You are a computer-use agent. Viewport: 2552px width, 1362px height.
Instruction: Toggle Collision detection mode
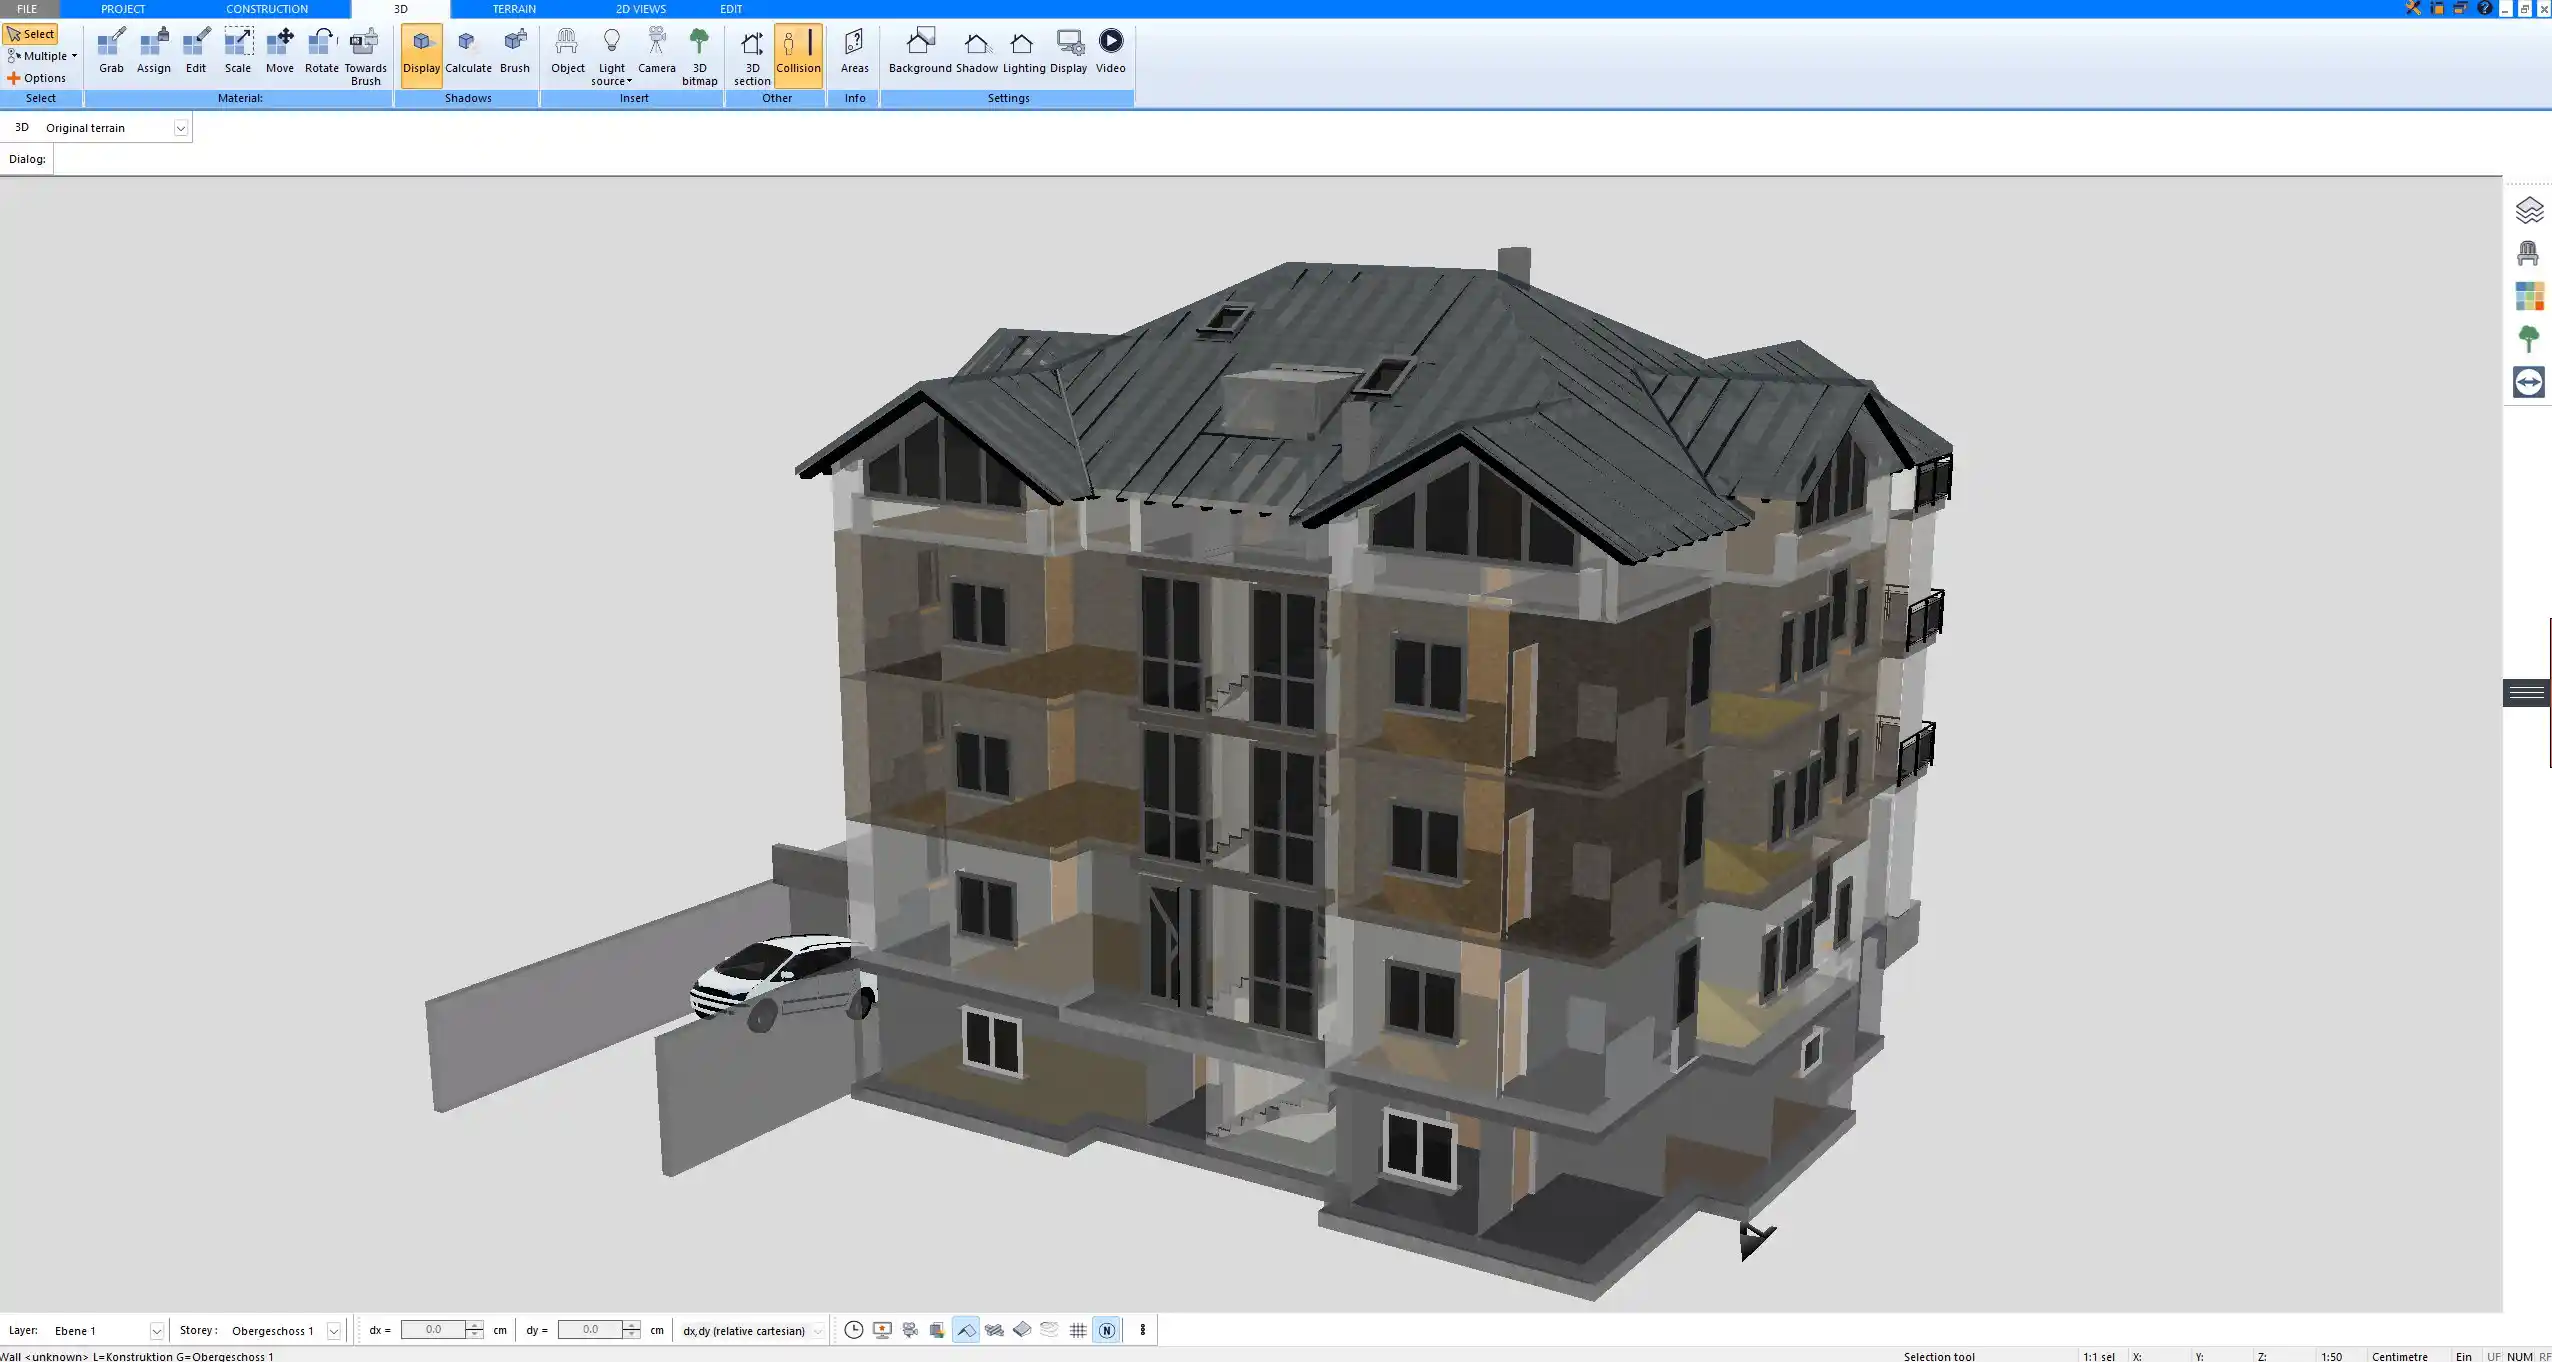[x=798, y=50]
